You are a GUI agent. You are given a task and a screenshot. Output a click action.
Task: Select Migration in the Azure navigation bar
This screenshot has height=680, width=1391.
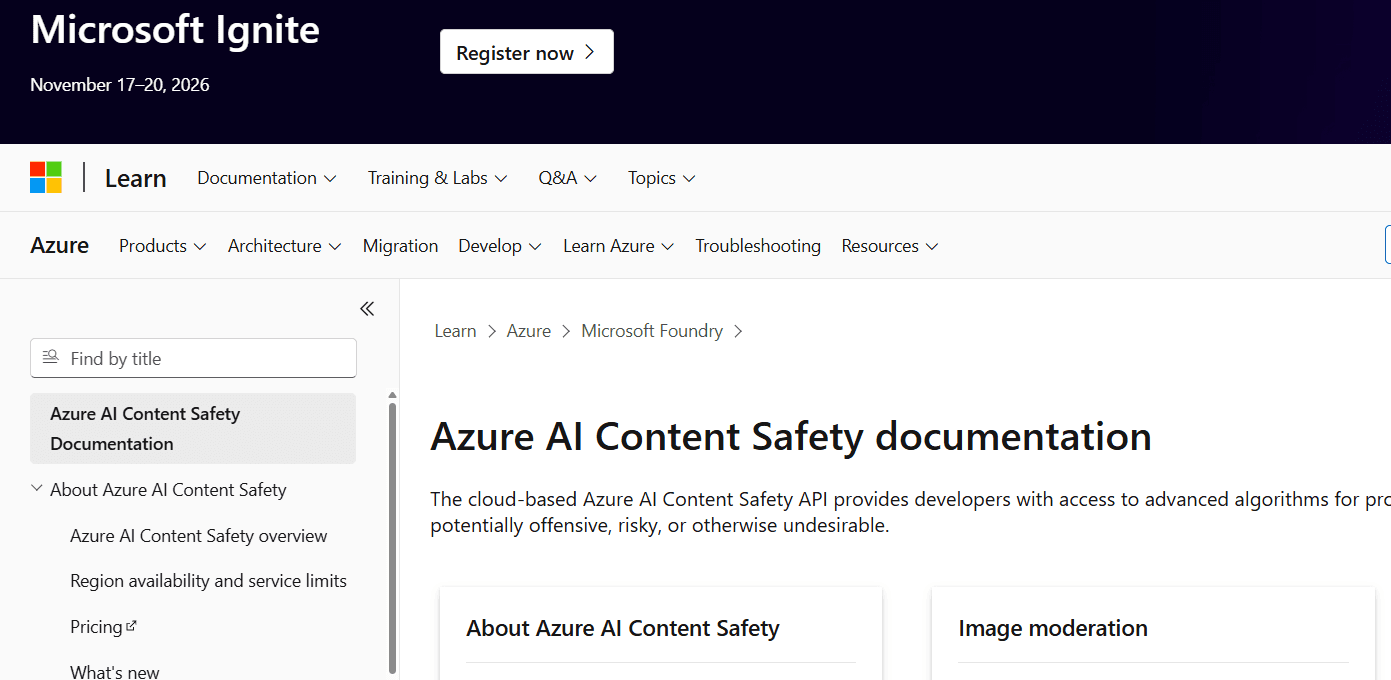(401, 246)
